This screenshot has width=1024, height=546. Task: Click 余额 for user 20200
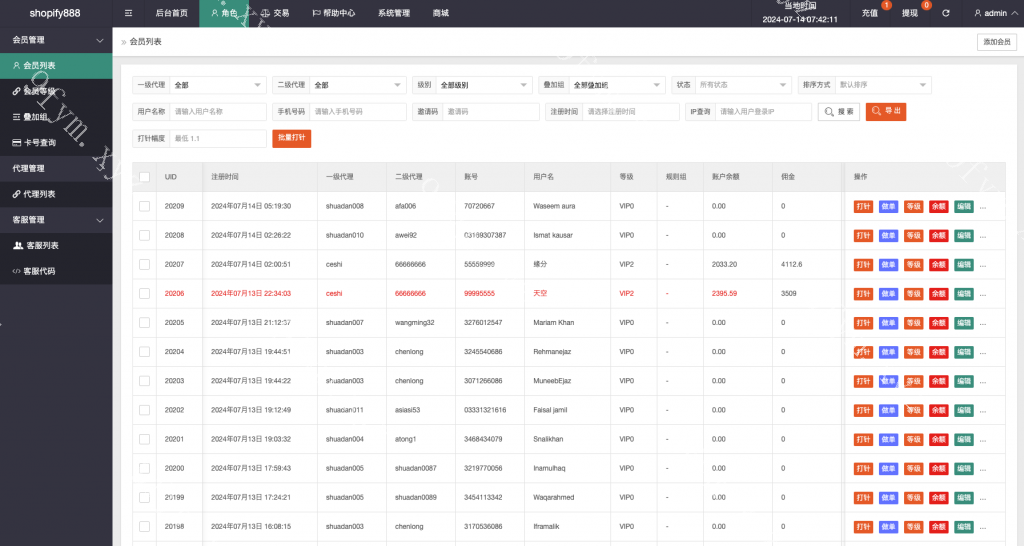click(938, 468)
